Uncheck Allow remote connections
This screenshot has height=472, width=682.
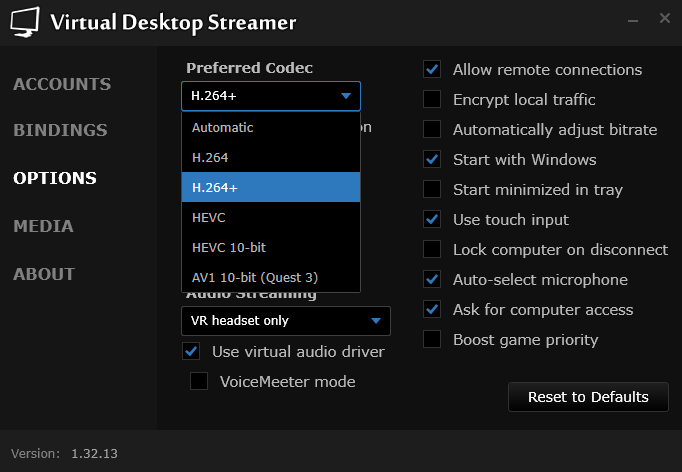(x=432, y=70)
